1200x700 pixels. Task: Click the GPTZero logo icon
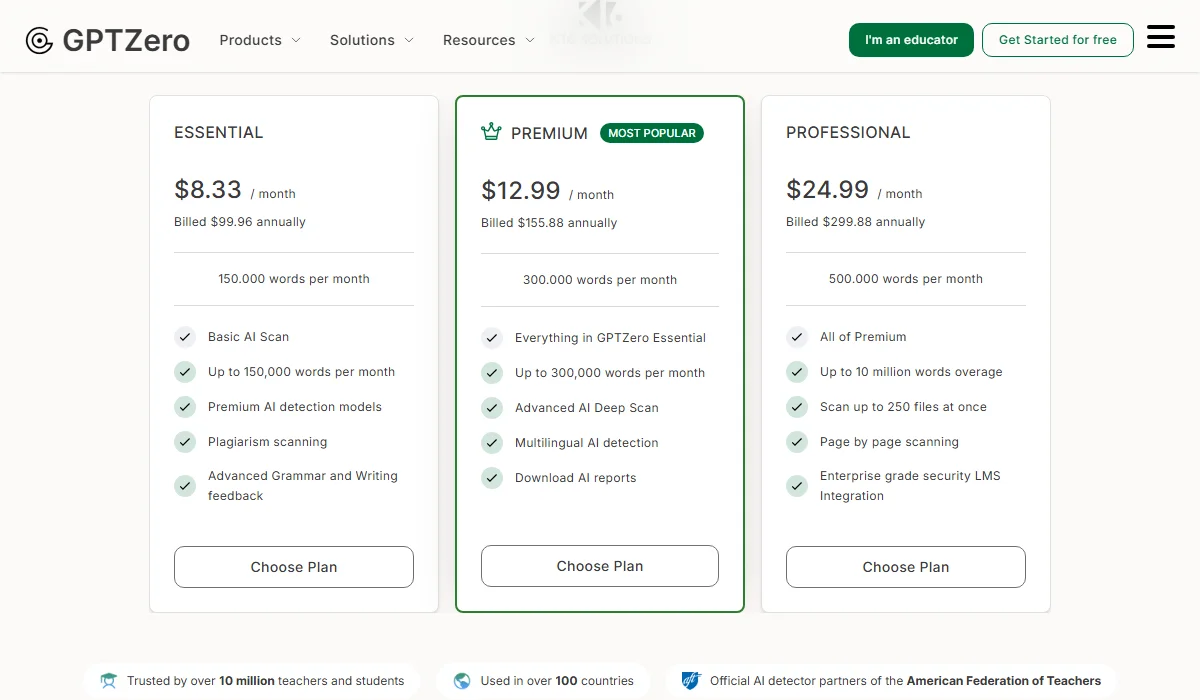(x=38, y=40)
